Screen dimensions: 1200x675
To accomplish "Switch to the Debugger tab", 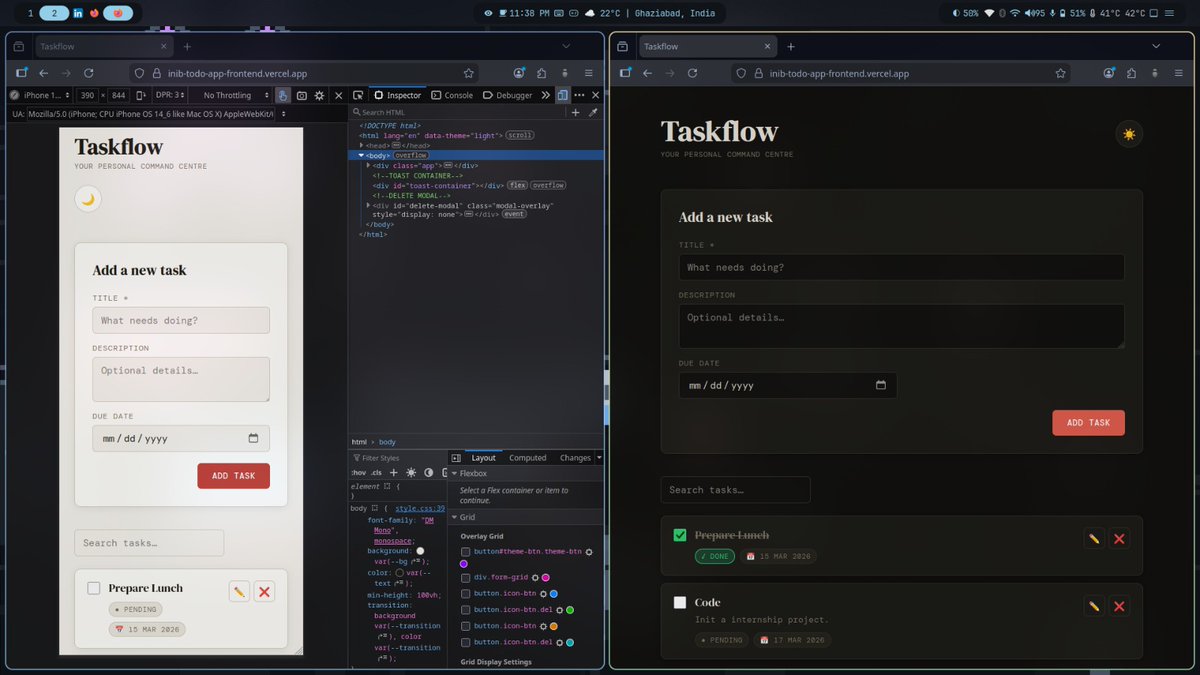I will (x=507, y=95).
